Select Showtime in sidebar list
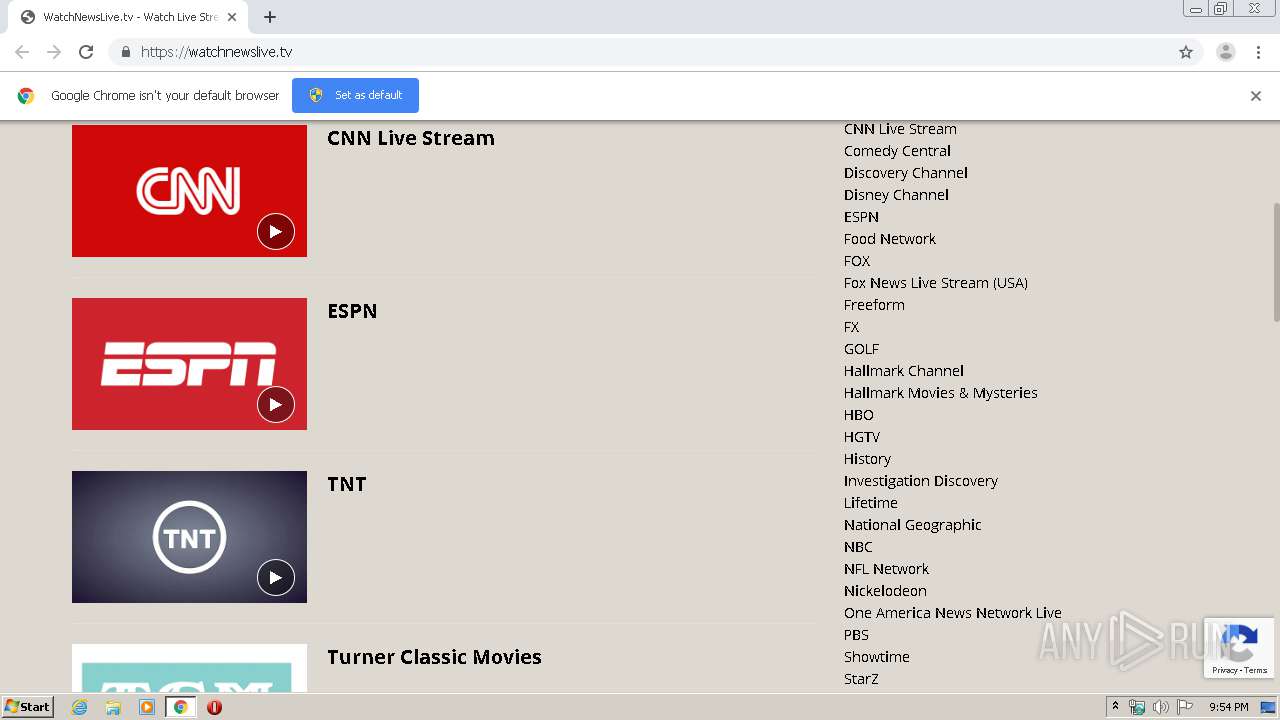The width and height of the screenshot is (1280, 720). pyautogui.click(x=877, y=657)
